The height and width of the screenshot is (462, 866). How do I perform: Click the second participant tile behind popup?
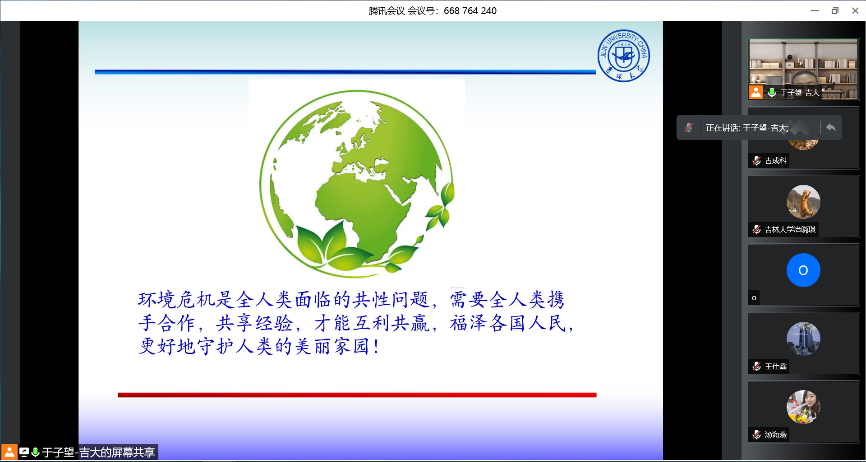802,152
